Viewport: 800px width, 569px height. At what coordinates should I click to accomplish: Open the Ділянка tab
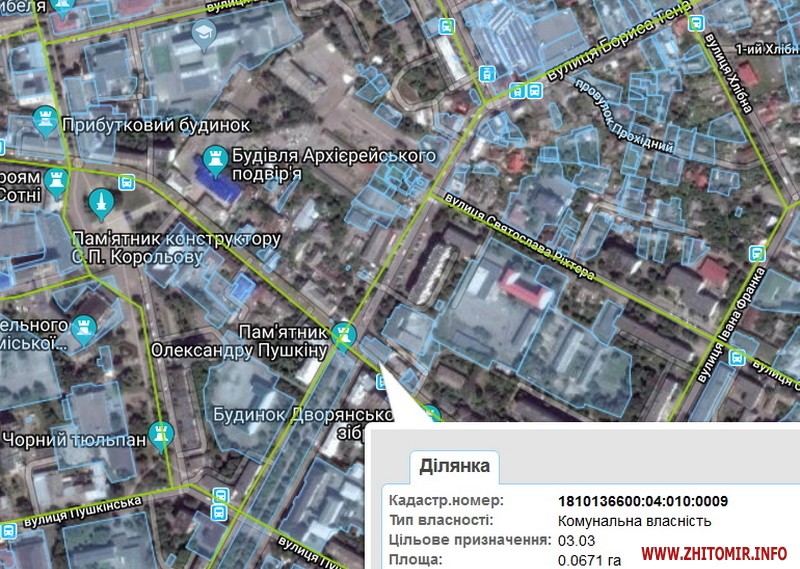pos(454,465)
